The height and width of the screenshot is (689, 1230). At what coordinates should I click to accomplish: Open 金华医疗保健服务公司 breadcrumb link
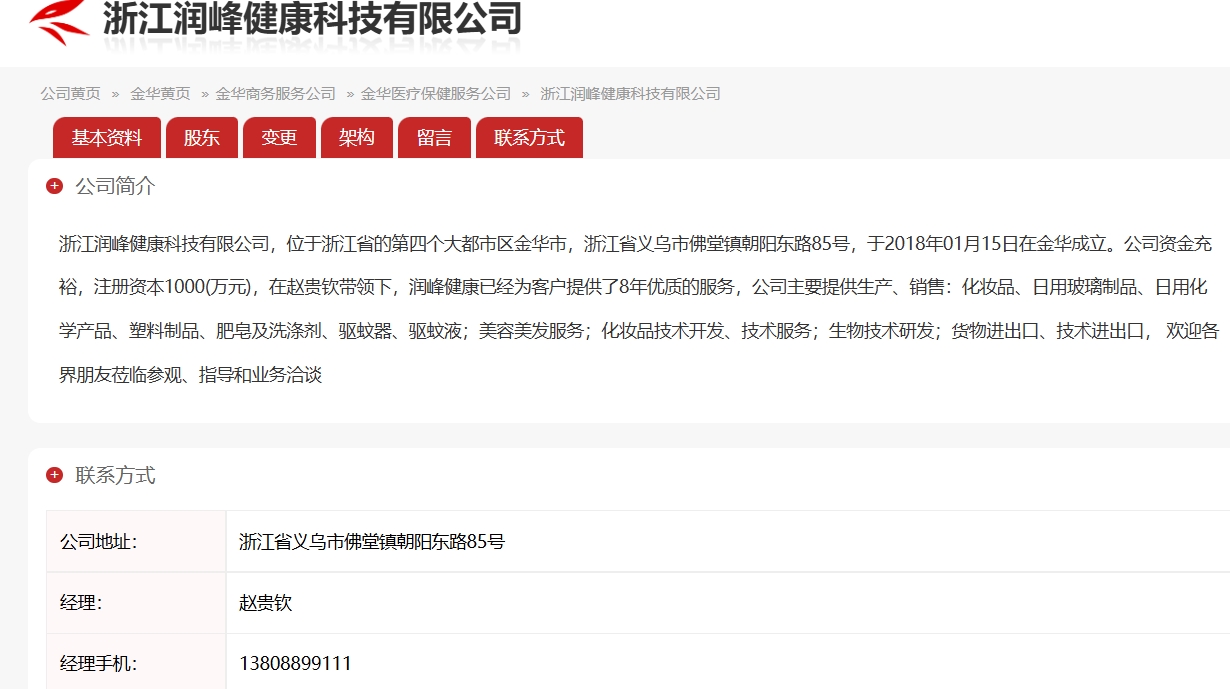pos(436,93)
